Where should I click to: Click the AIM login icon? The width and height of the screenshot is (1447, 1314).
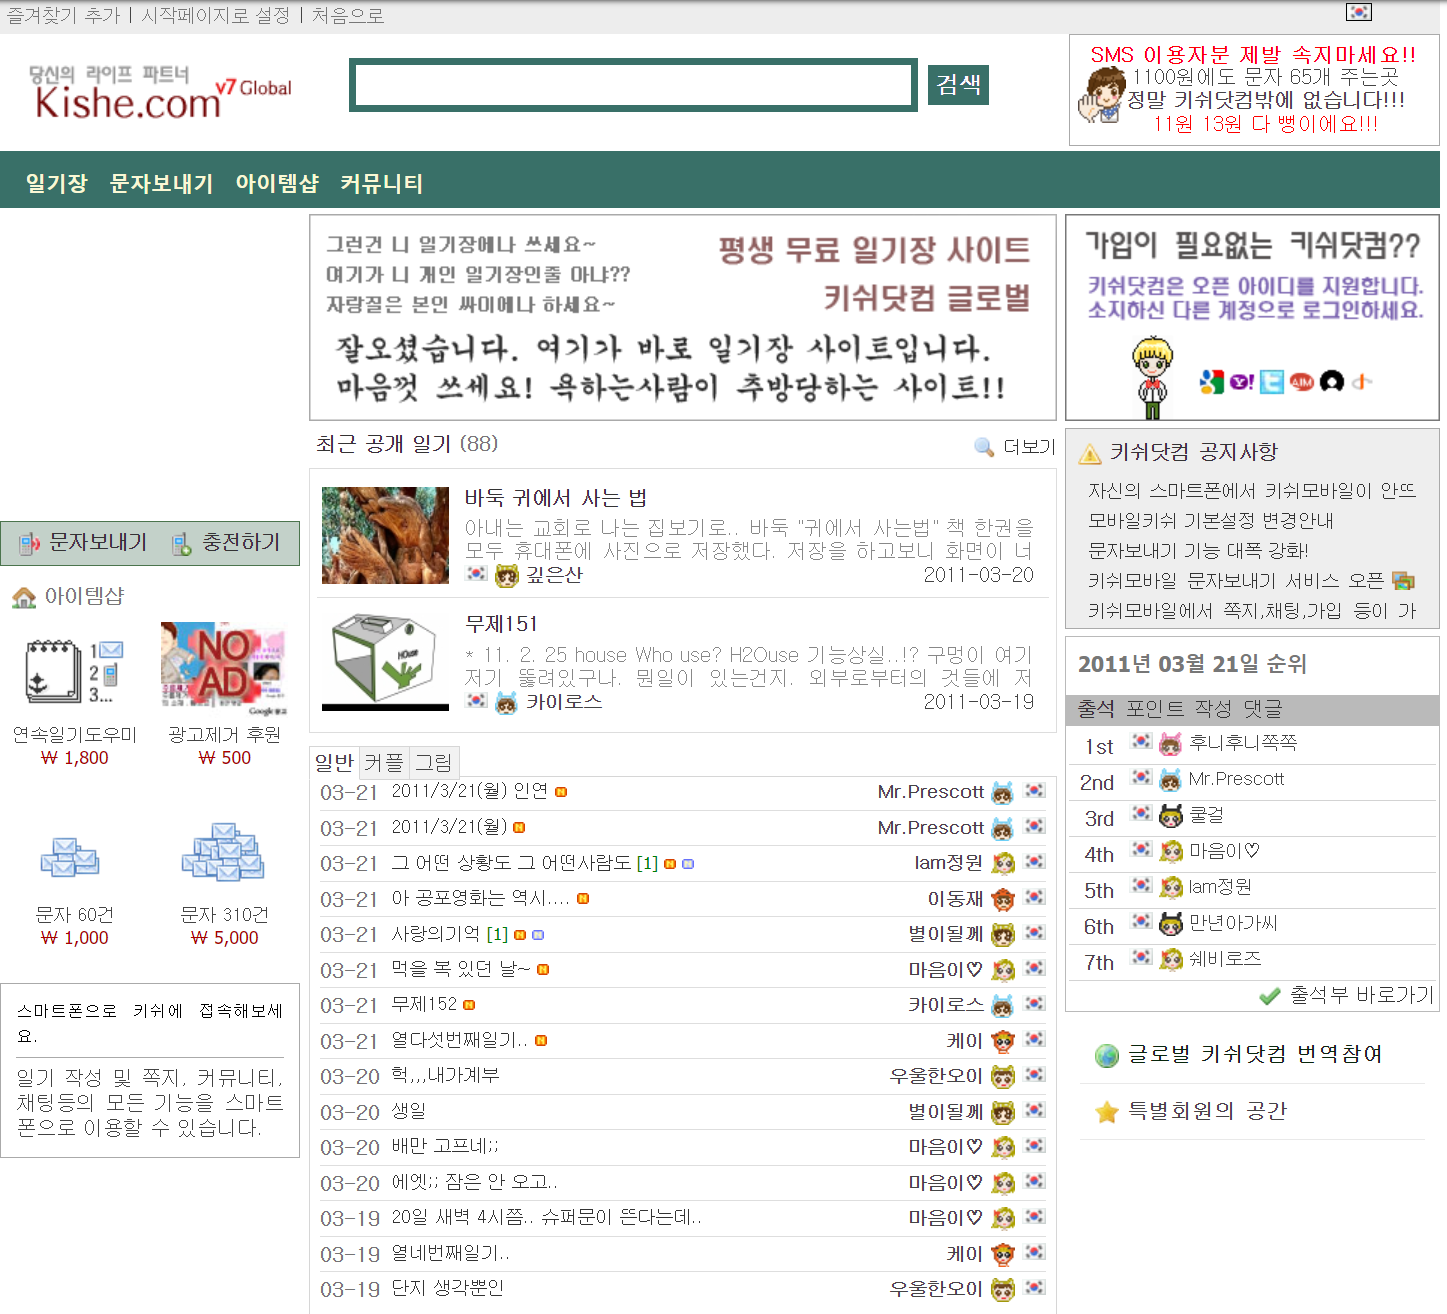pos(1301,382)
